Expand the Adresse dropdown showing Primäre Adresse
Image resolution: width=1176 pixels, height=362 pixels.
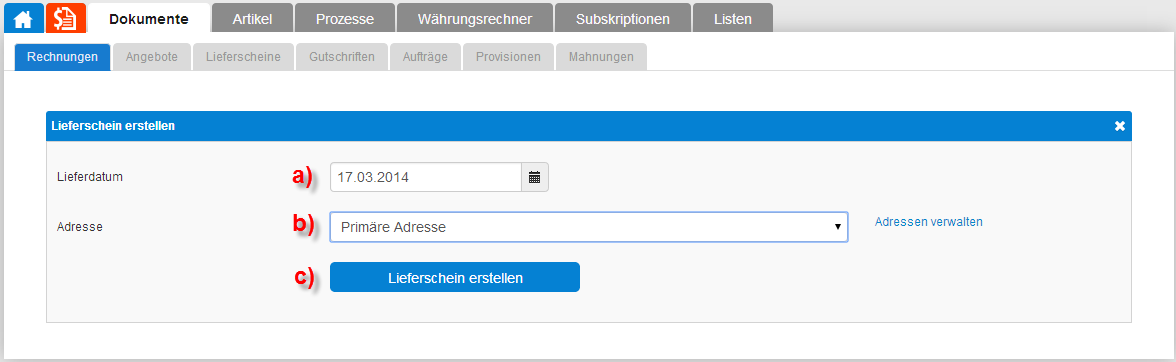[x=589, y=226]
